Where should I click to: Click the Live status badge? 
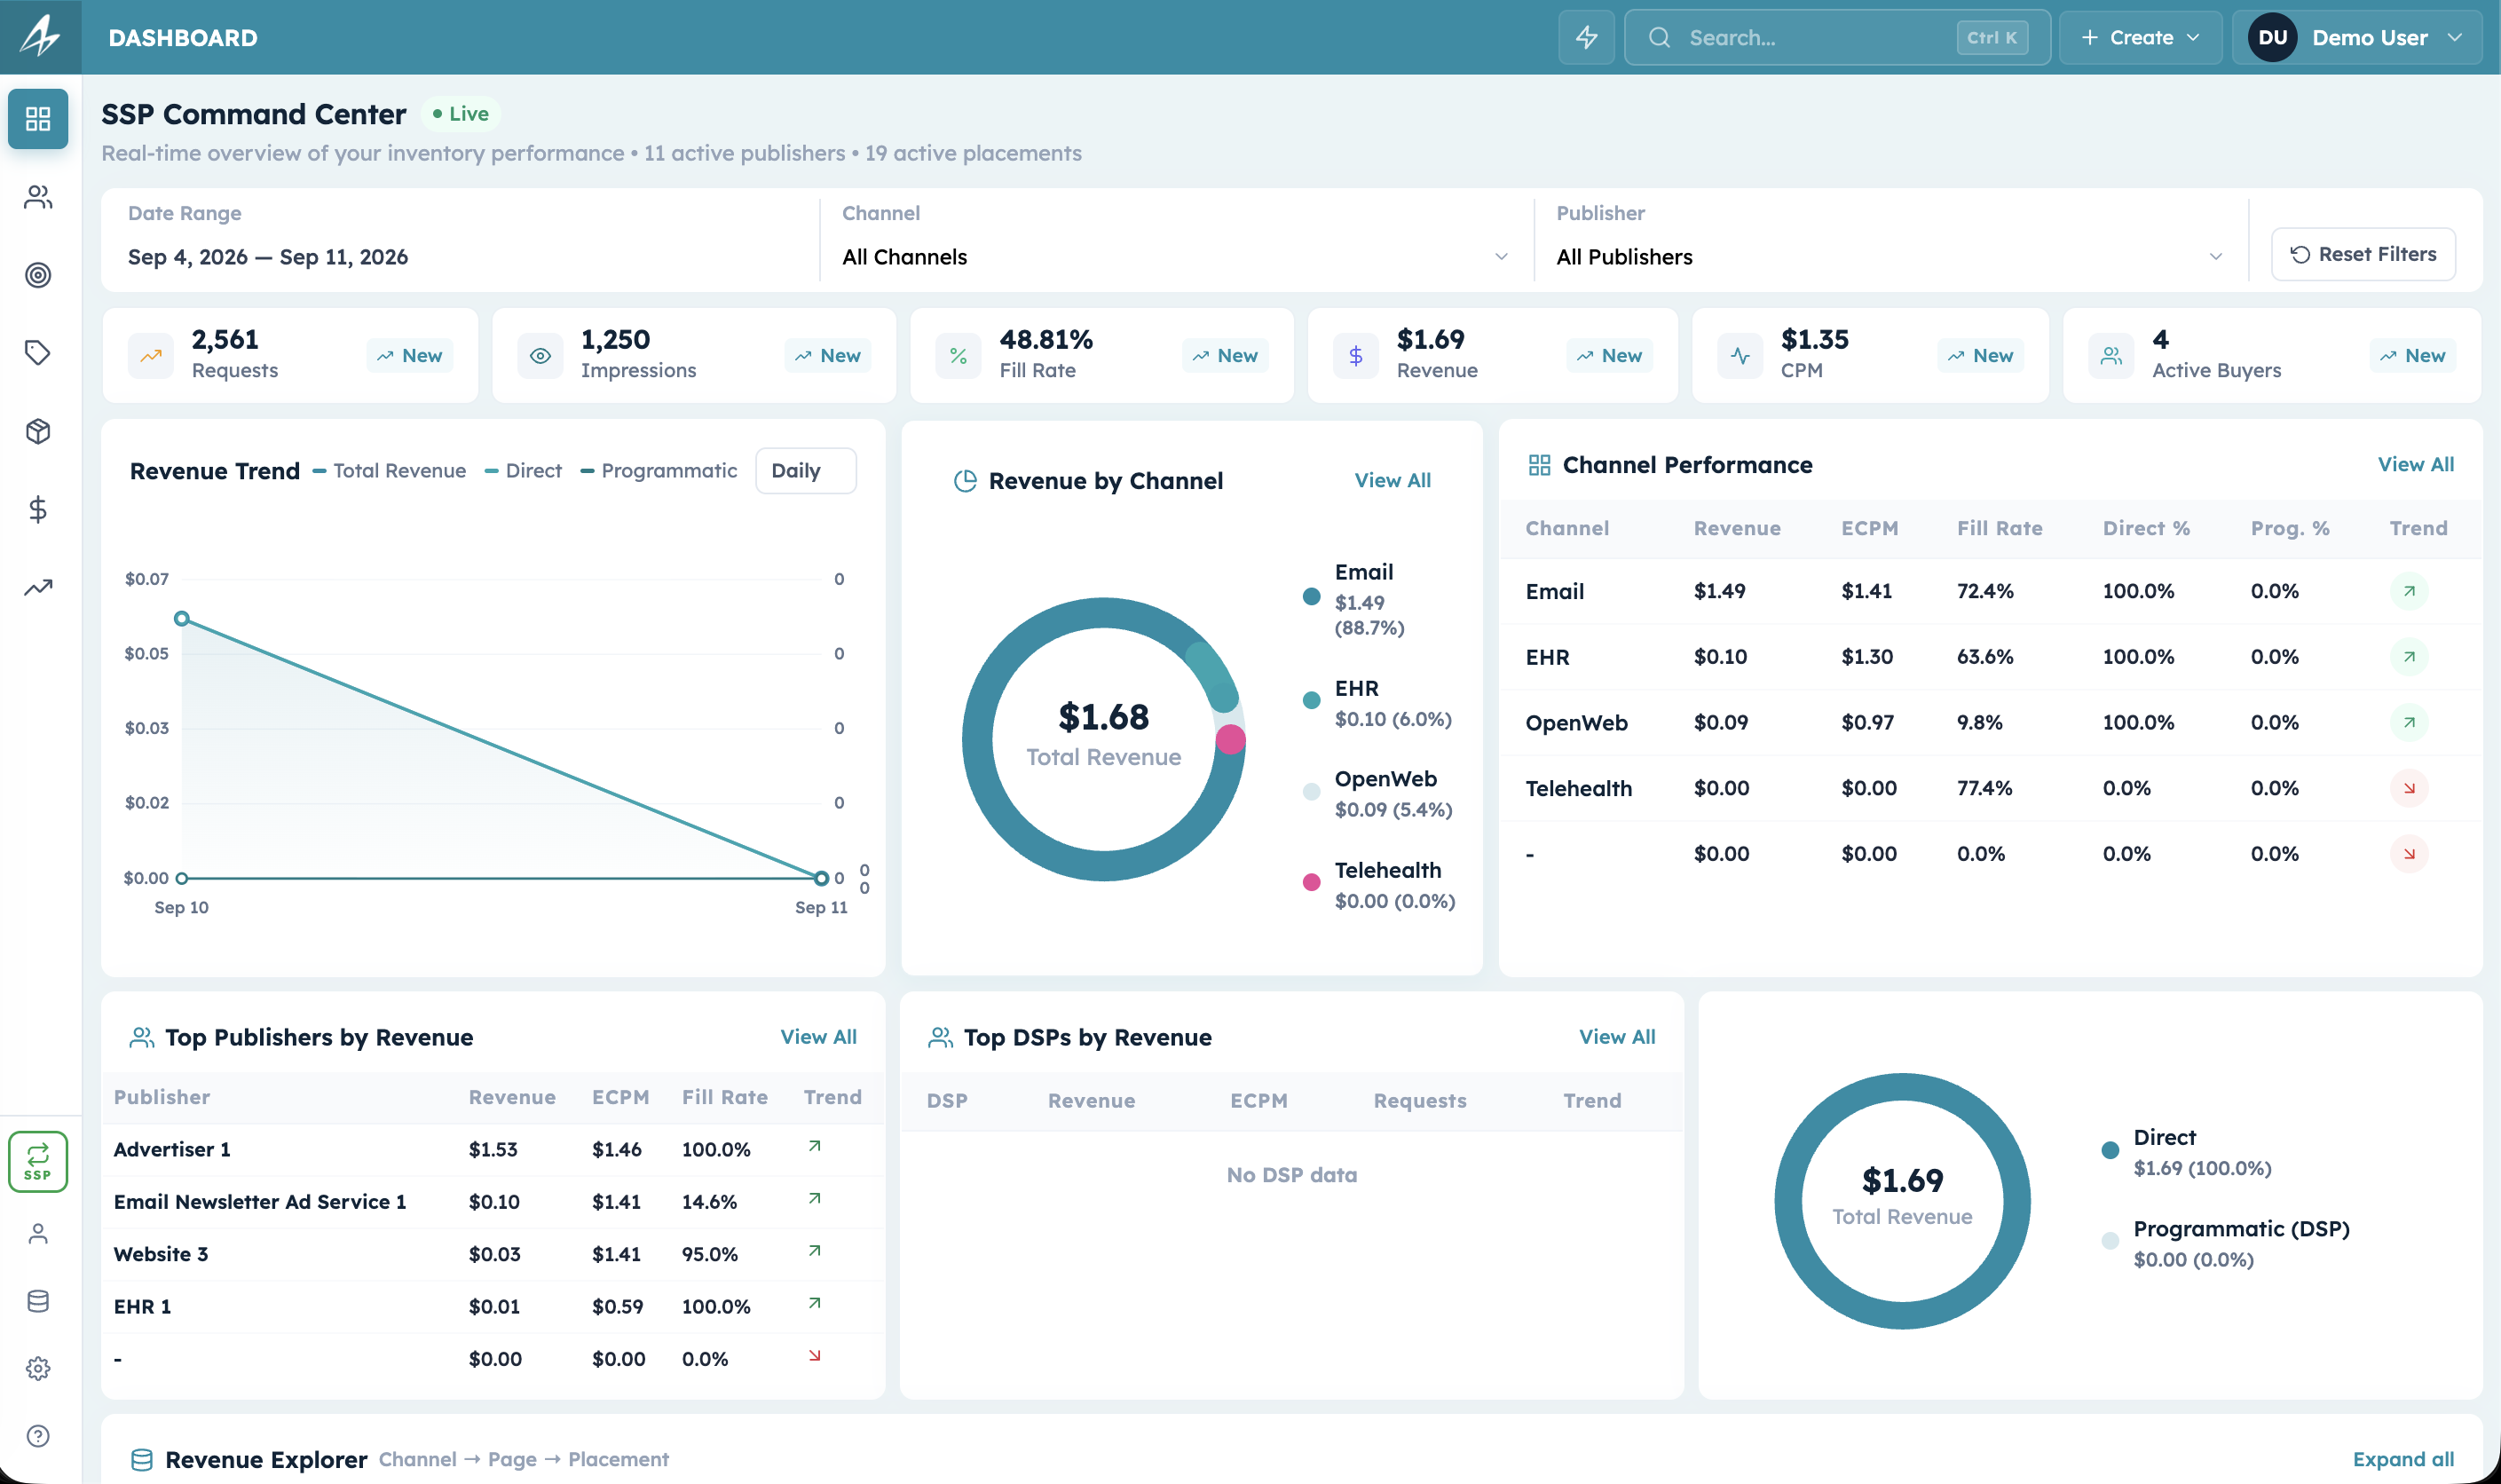(x=461, y=114)
